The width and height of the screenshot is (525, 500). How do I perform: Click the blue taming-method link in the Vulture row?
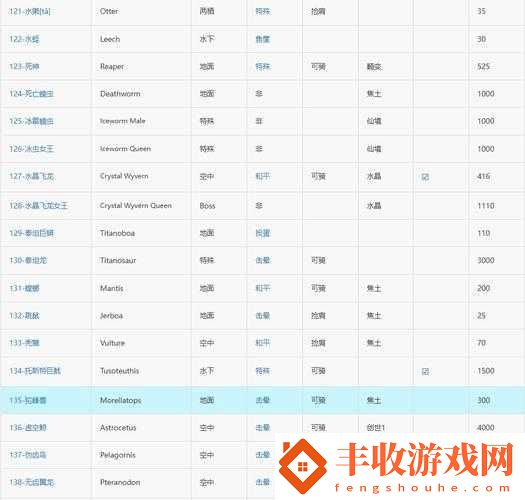pyautogui.click(x=263, y=343)
